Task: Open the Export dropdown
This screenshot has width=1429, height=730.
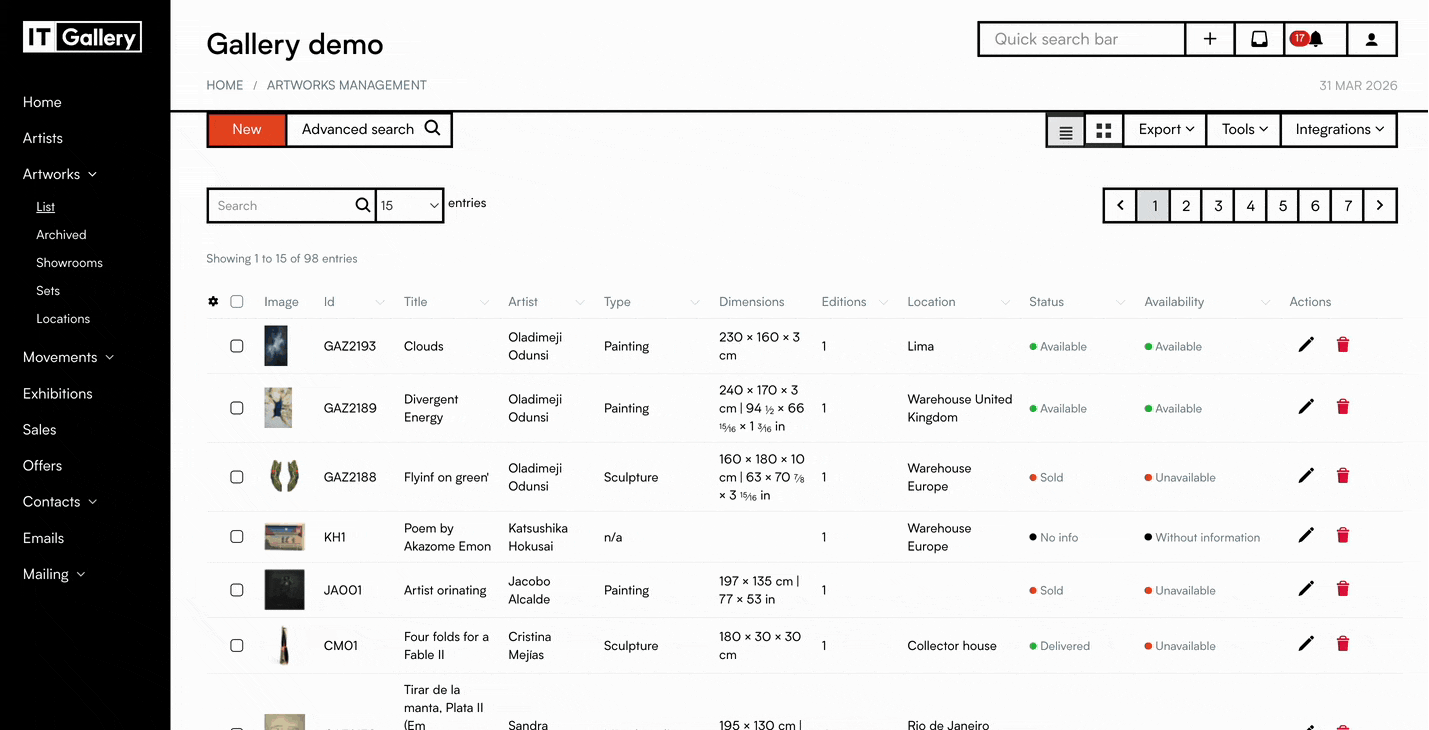Action: (x=1166, y=130)
